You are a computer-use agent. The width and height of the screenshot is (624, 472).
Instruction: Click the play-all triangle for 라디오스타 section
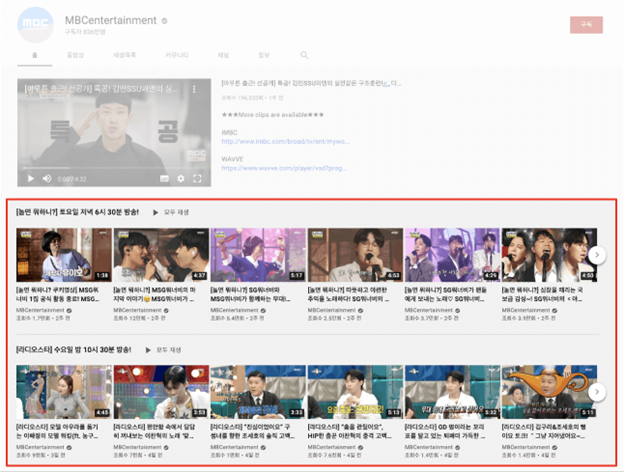[x=148, y=350]
